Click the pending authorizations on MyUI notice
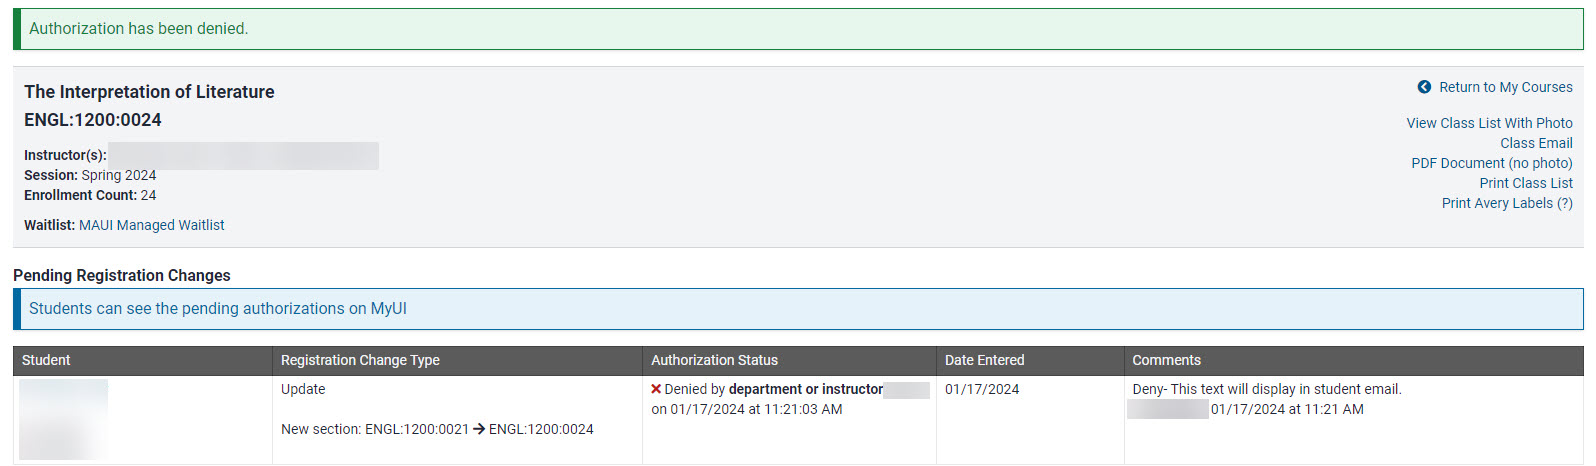The height and width of the screenshot is (466, 1596). 218,309
